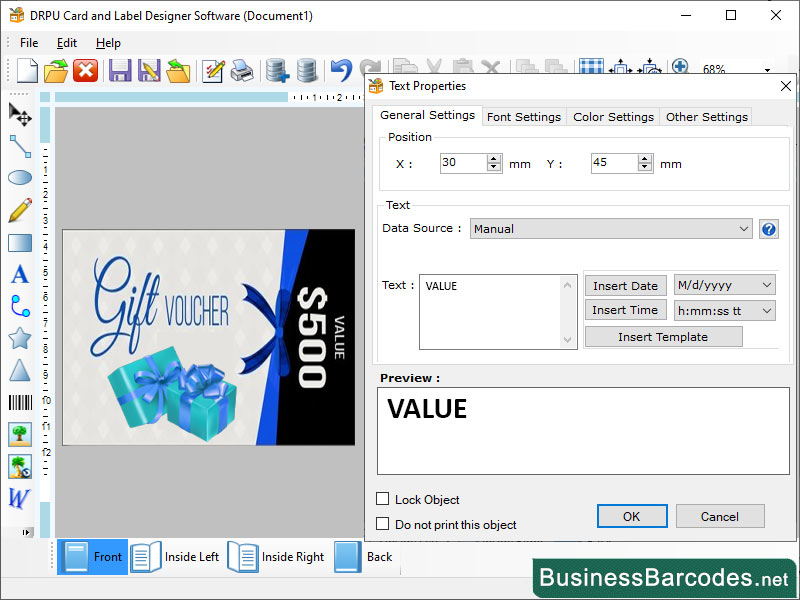This screenshot has height=600, width=800.
Task: Open the zoom percentage dropdown
Action: click(767, 70)
